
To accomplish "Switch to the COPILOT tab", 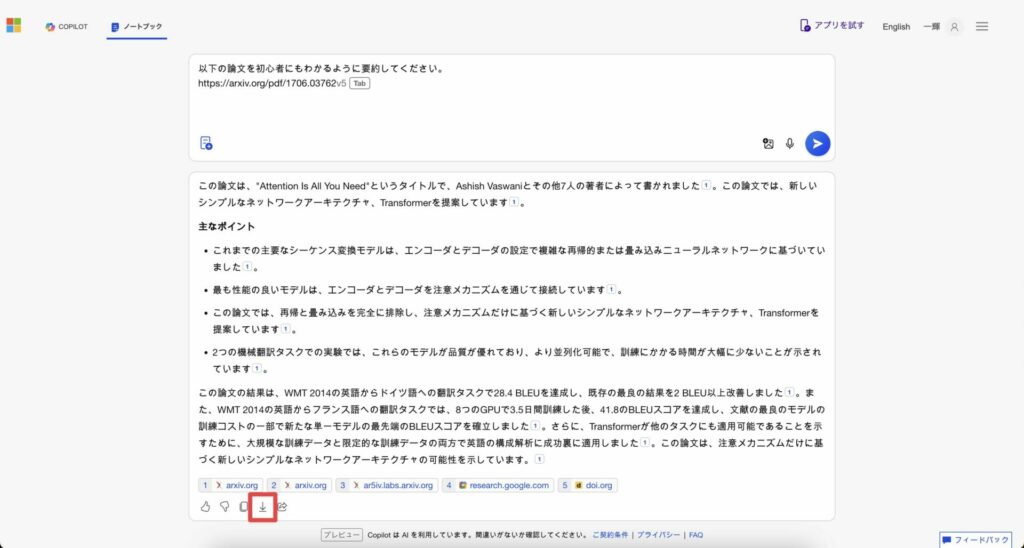I will [x=67, y=27].
